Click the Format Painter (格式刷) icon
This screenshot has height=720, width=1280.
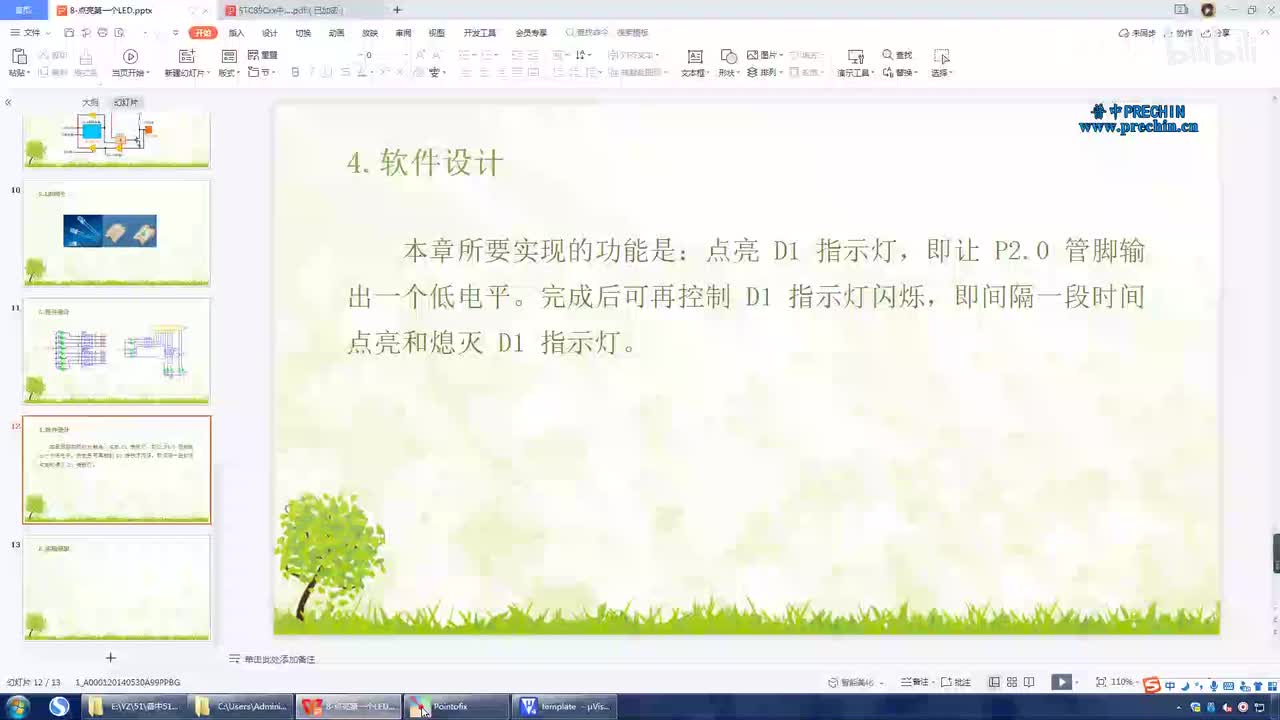[x=86, y=57]
